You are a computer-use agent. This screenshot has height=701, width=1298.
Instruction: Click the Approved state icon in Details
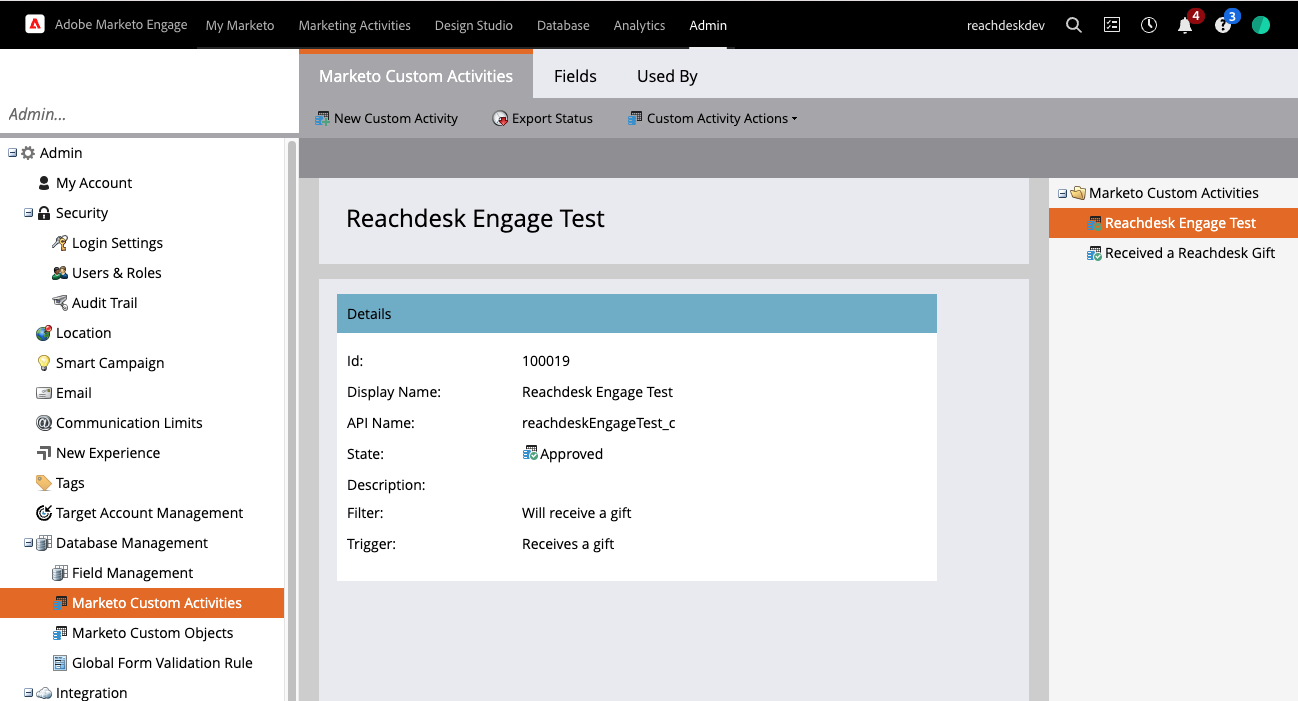click(x=530, y=454)
